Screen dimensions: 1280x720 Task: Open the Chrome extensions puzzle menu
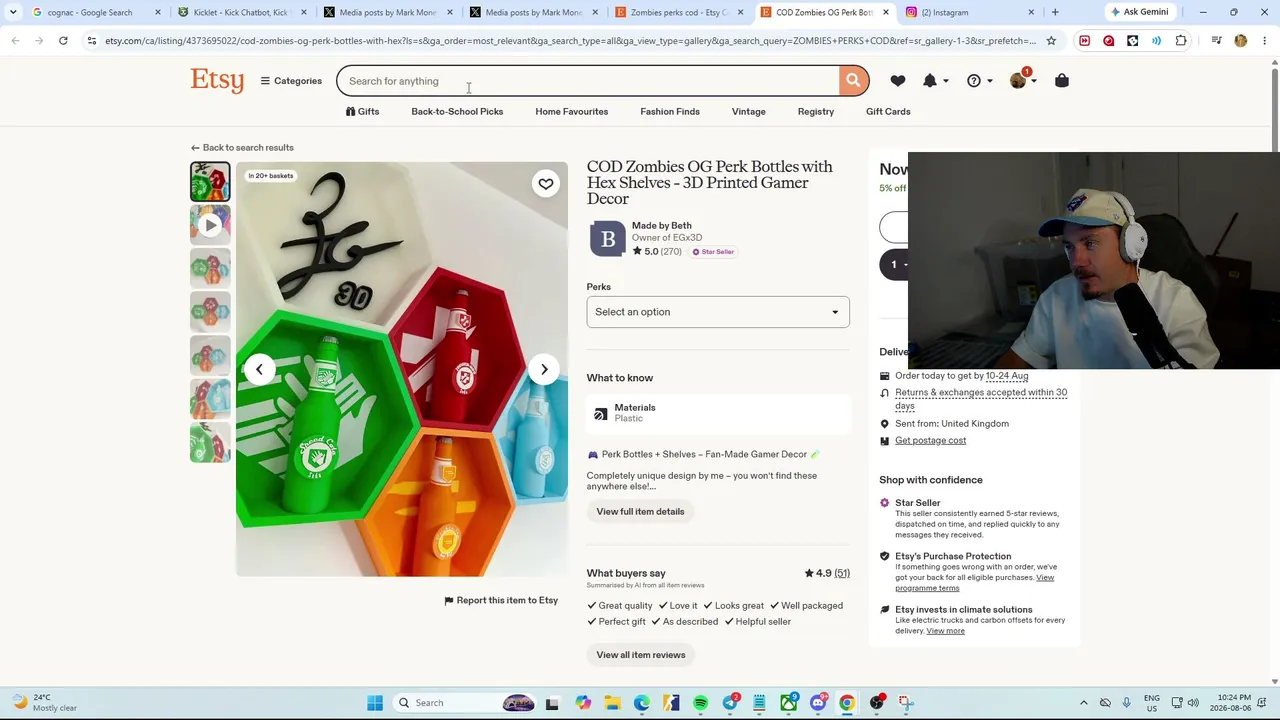click(x=1181, y=41)
